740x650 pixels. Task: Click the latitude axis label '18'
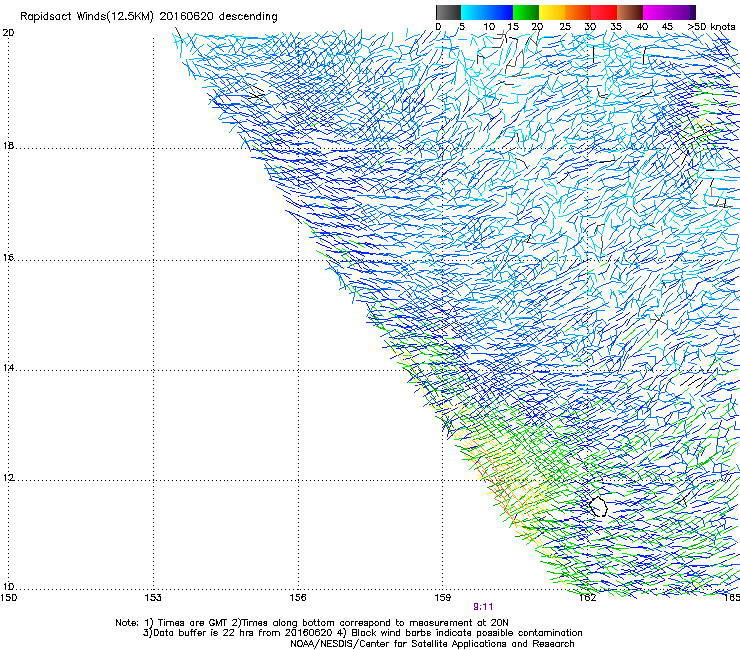point(8,146)
